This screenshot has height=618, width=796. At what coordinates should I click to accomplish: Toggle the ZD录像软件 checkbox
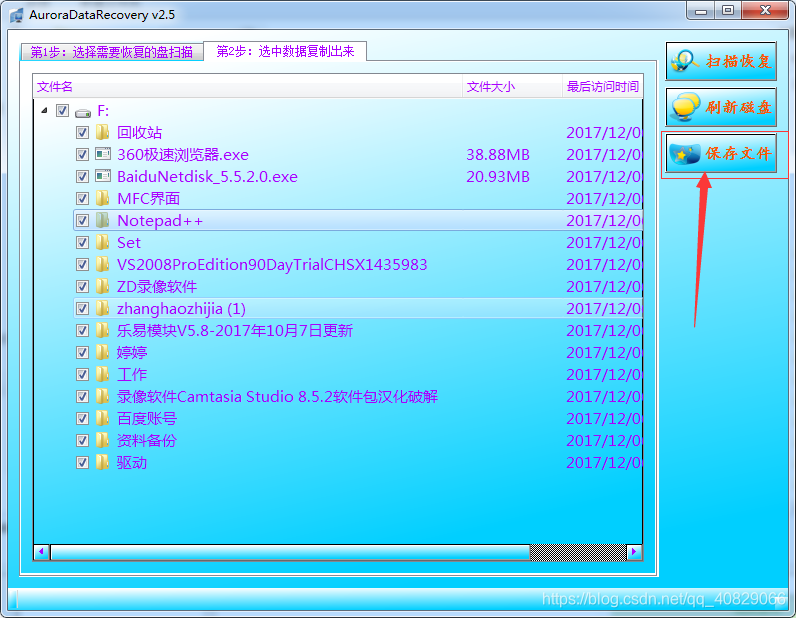coord(82,286)
